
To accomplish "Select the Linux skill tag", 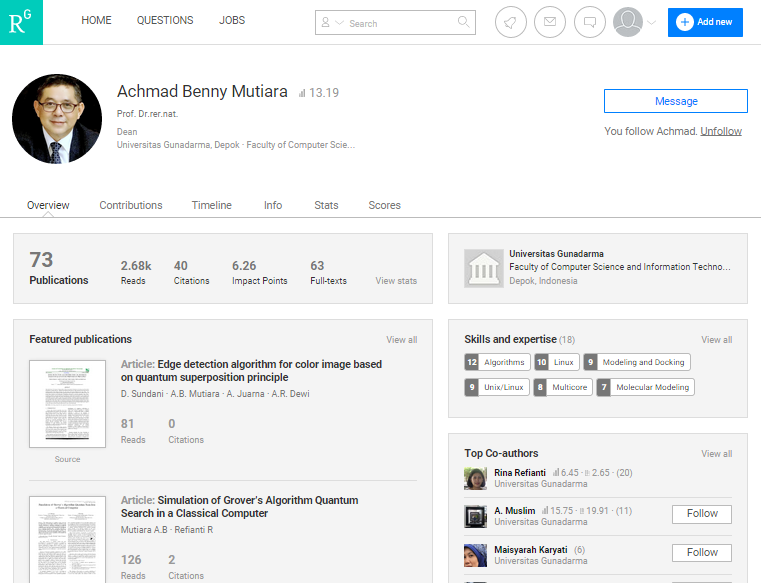I will pyautogui.click(x=557, y=362).
